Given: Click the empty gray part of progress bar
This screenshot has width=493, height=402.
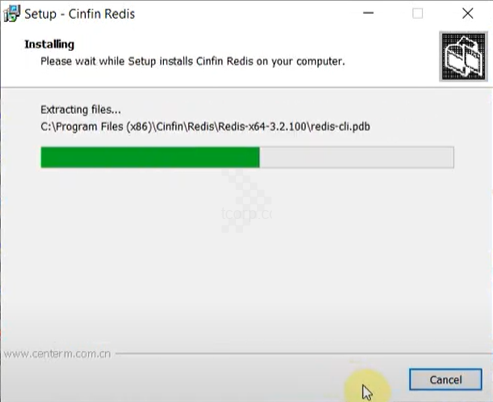Looking at the screenshot, I should point(356,157).
